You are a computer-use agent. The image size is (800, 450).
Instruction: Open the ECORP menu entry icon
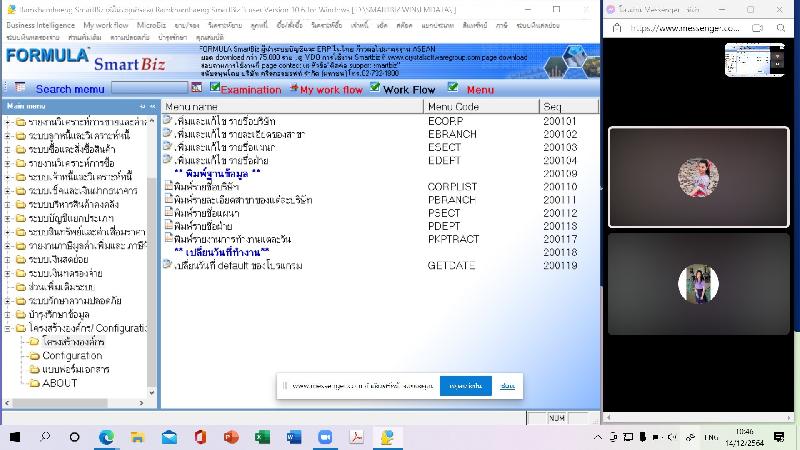167,121
